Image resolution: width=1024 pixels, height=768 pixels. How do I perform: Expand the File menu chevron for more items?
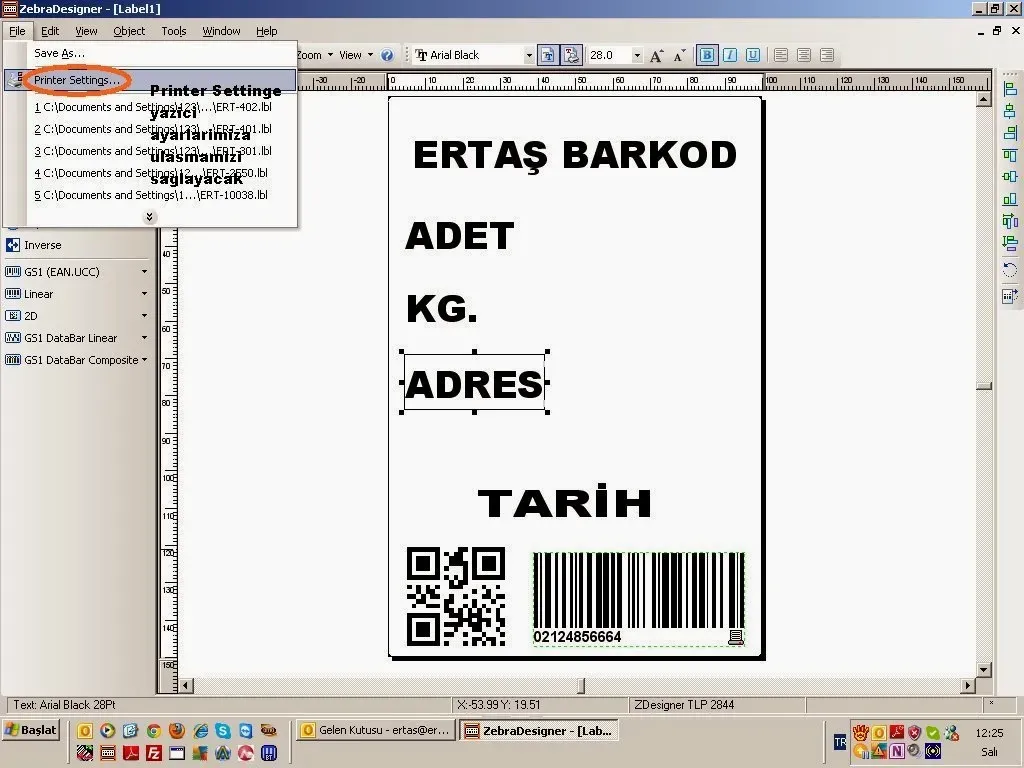pos(149,217)
